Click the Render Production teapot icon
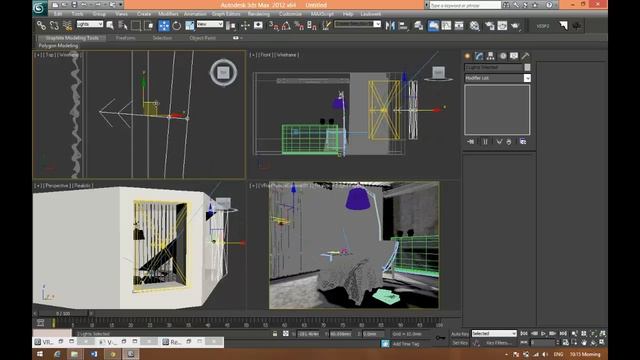The image size is (640, 360). tap(515, 25)
